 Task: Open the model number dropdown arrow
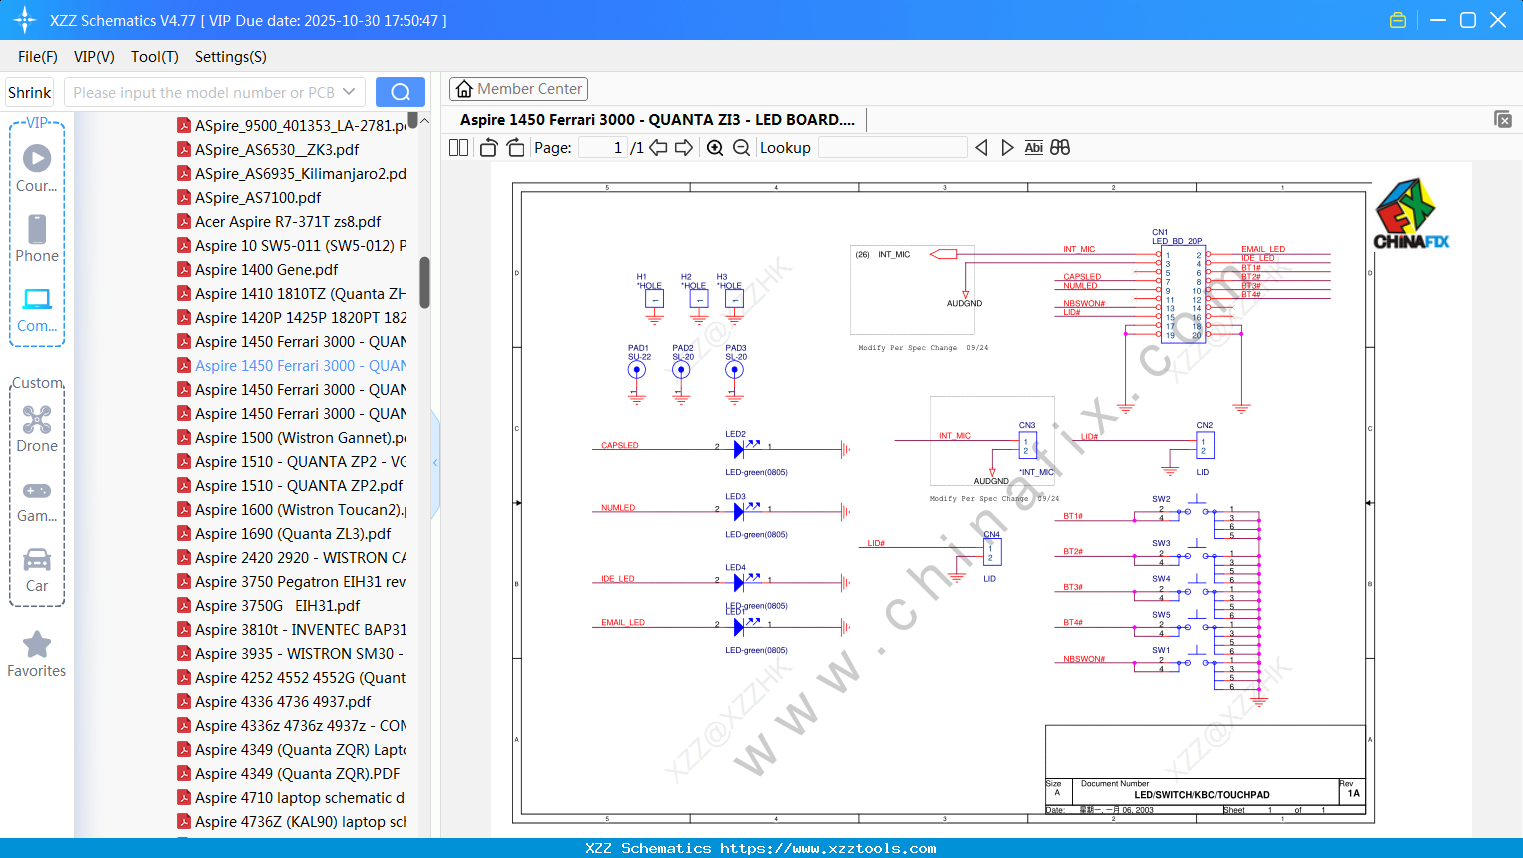coord(349,92)
